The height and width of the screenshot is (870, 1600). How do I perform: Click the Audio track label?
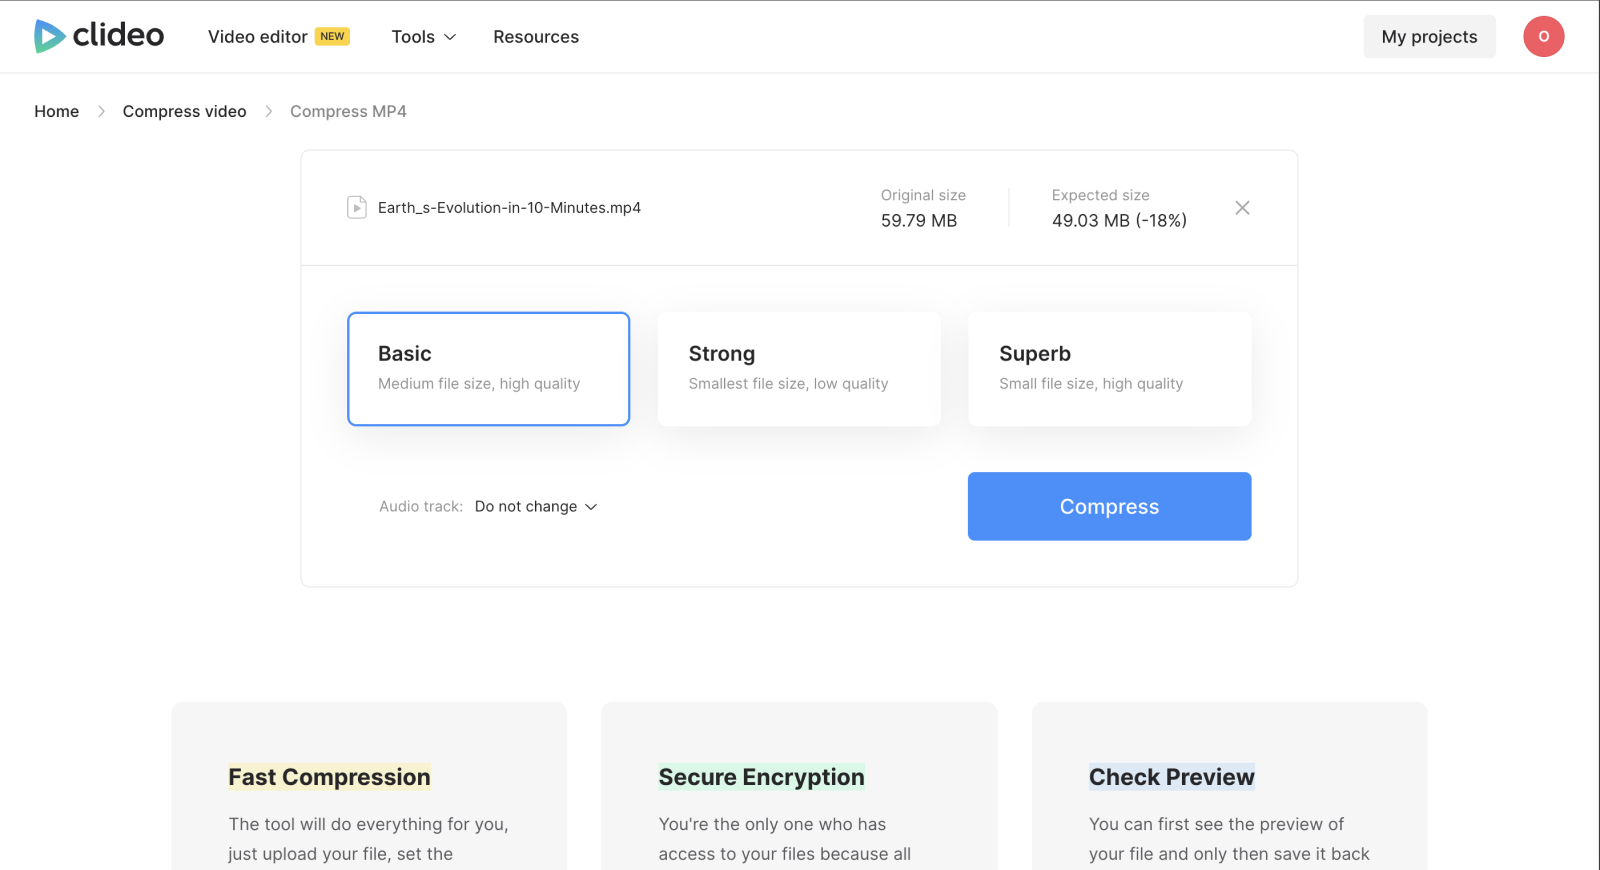[421, 507]
